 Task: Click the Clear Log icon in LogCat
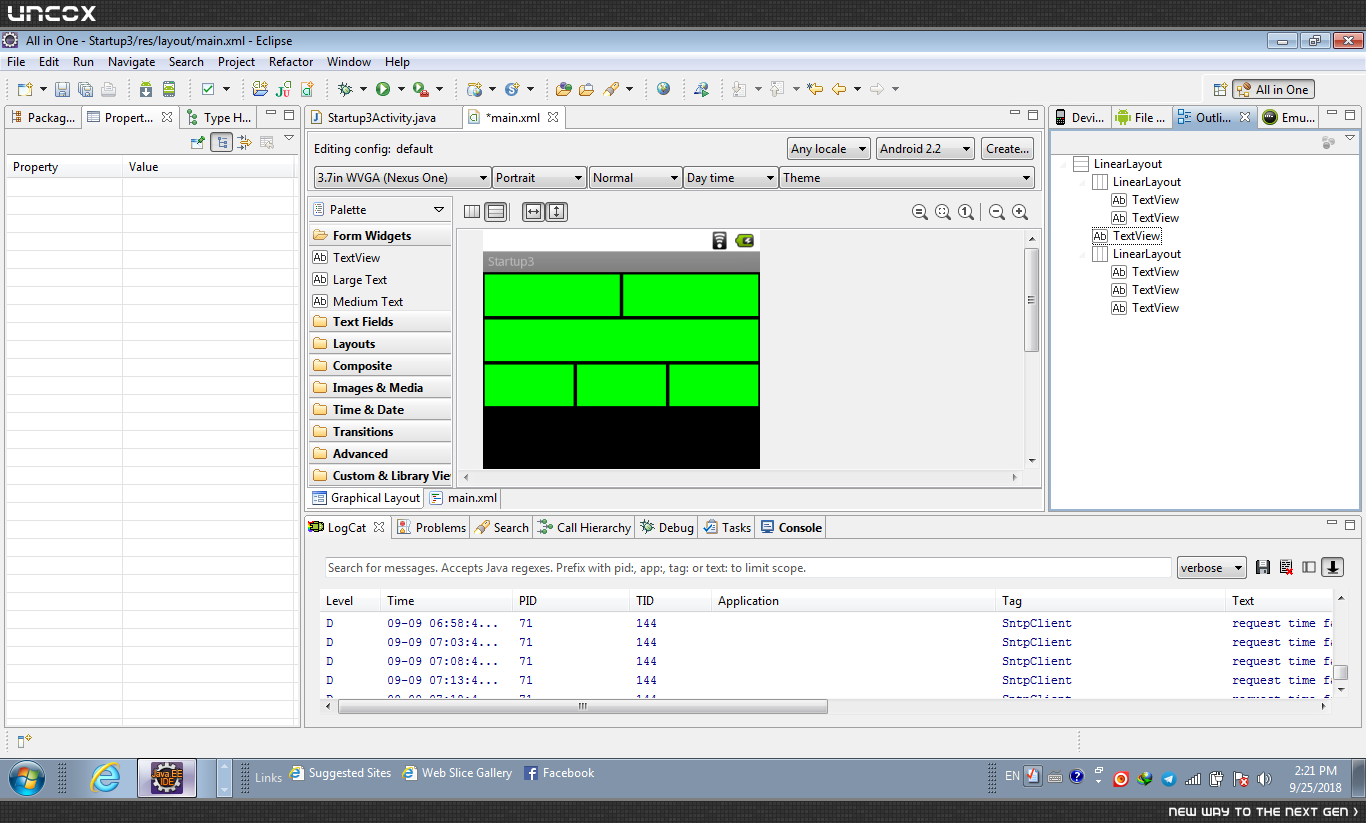click(x=1286, y=568)
